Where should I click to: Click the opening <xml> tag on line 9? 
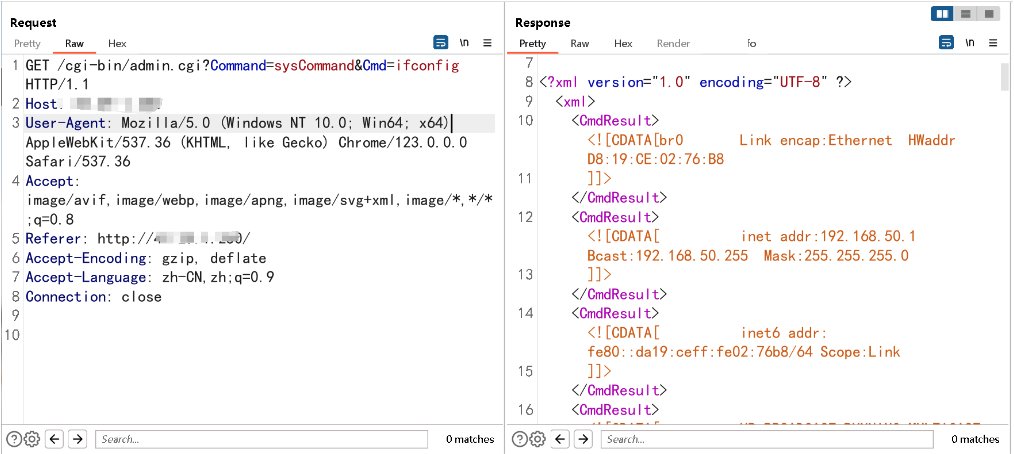click(x=575, y=102)
